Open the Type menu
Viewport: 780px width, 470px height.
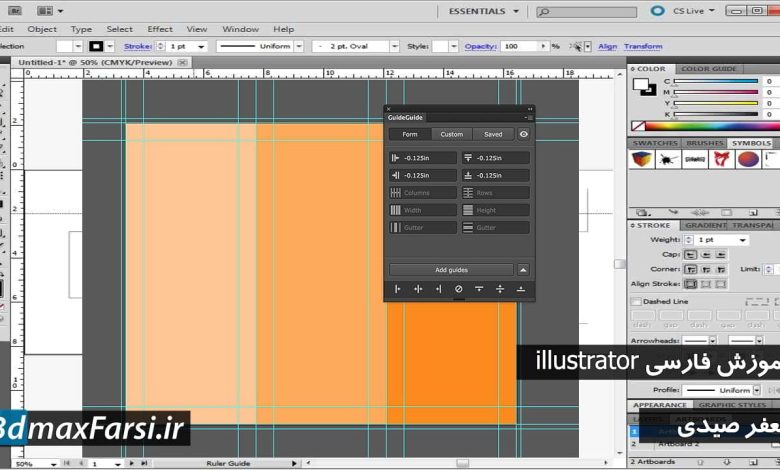pos(81,29)
